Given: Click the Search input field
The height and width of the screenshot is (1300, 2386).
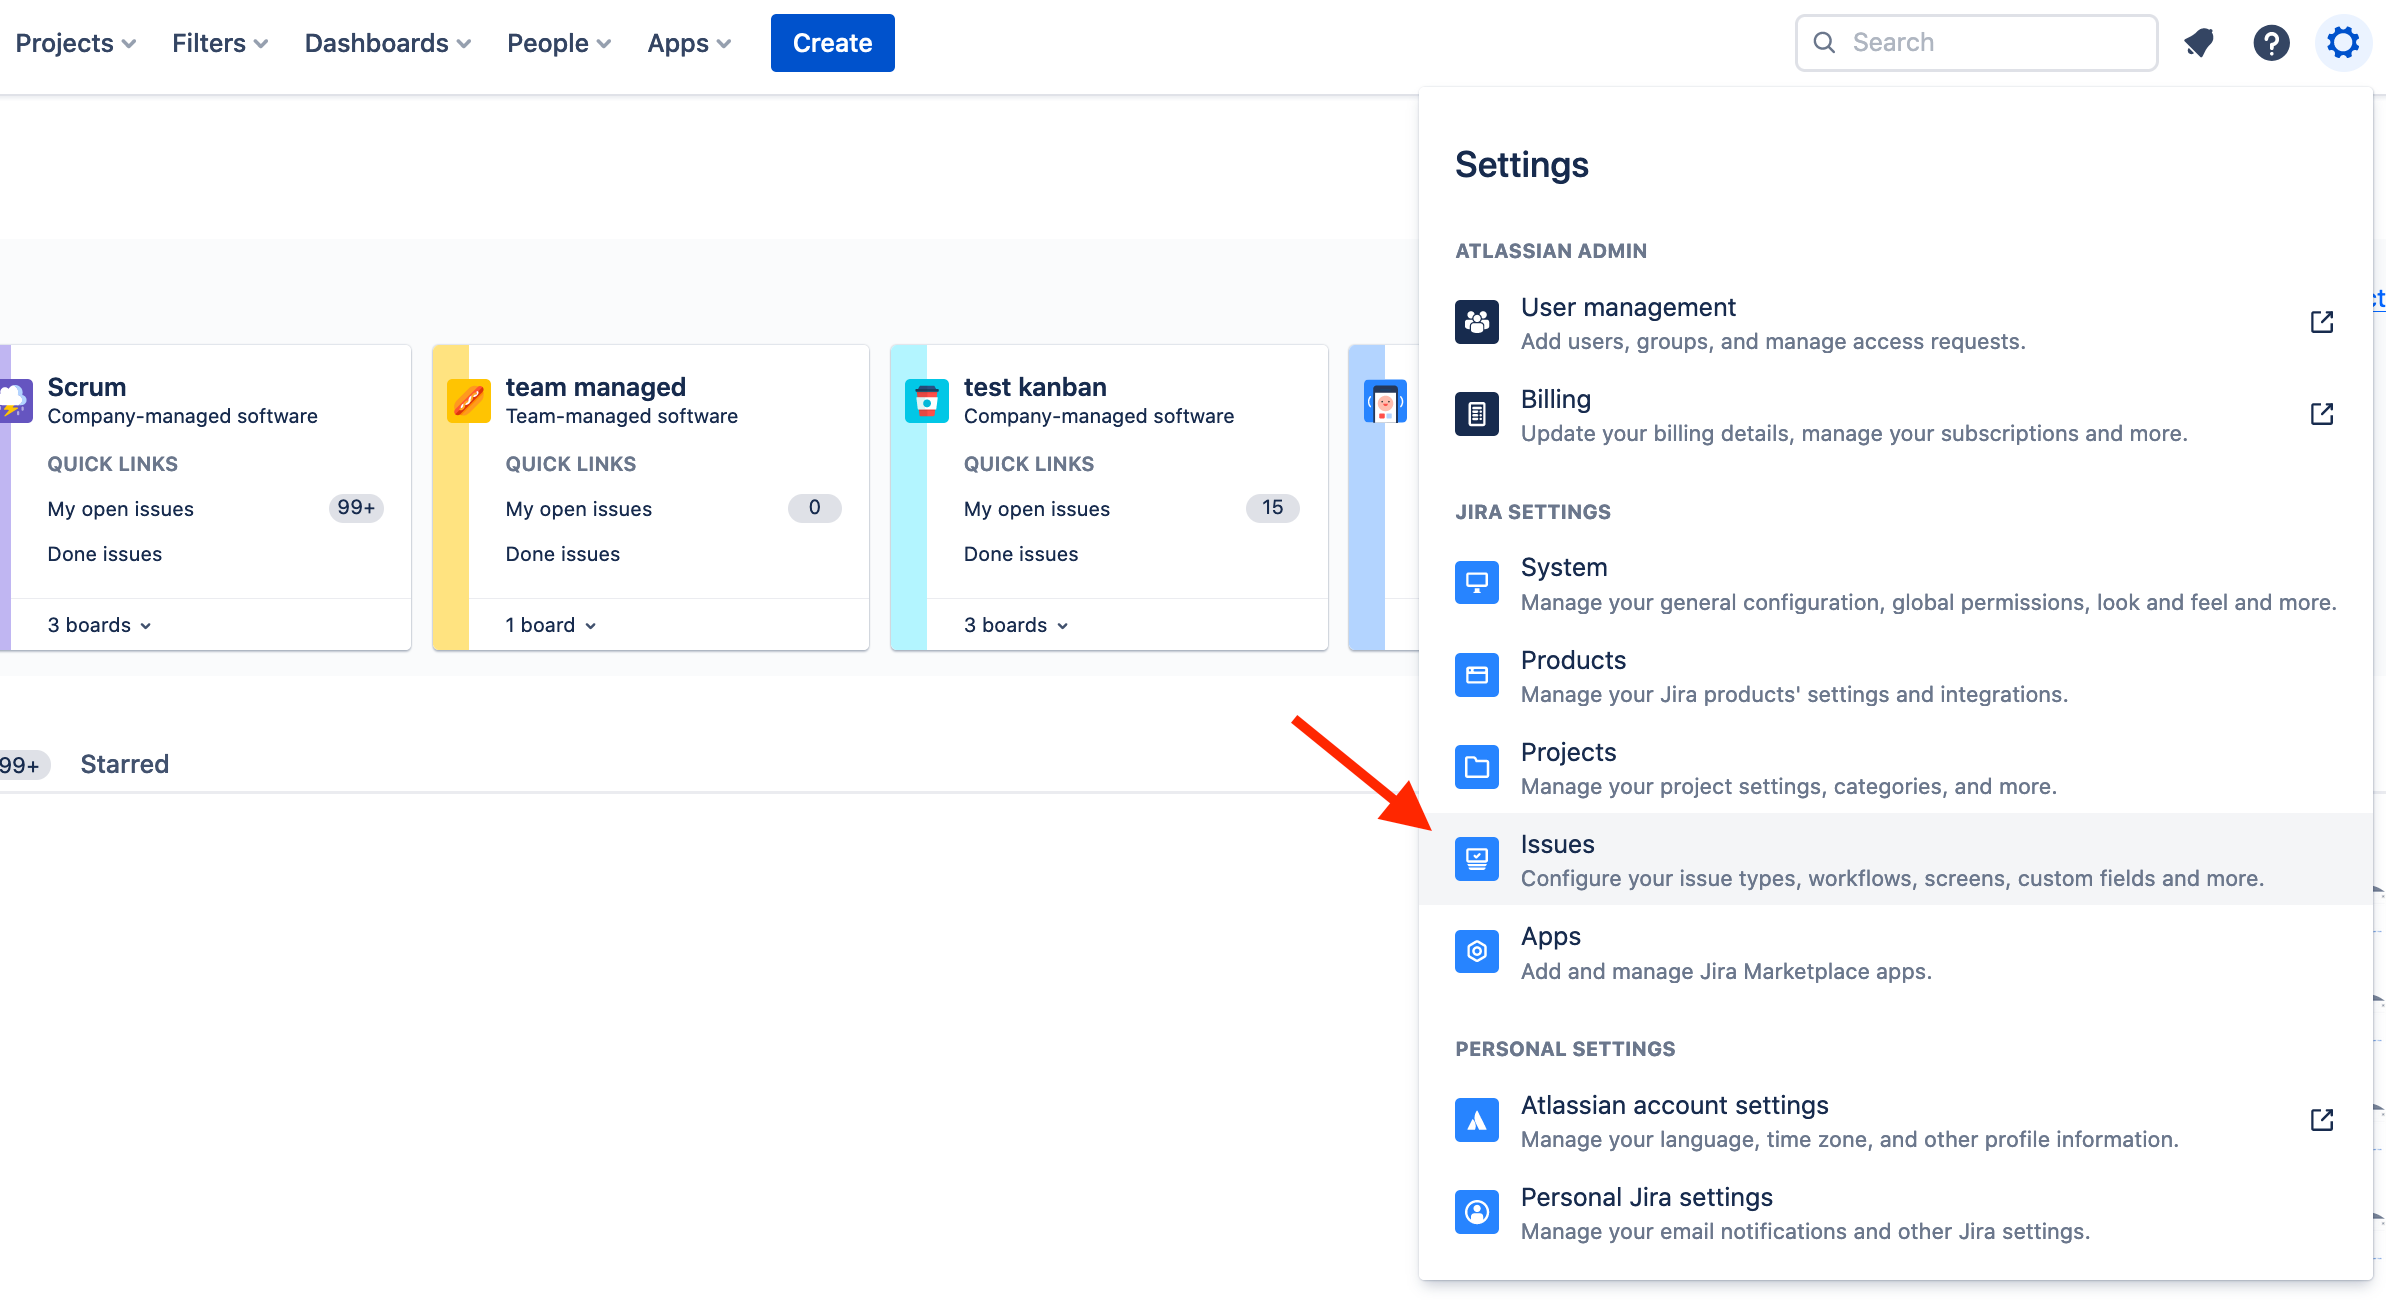Looking at the screenshot, I should click(1977, 43).
